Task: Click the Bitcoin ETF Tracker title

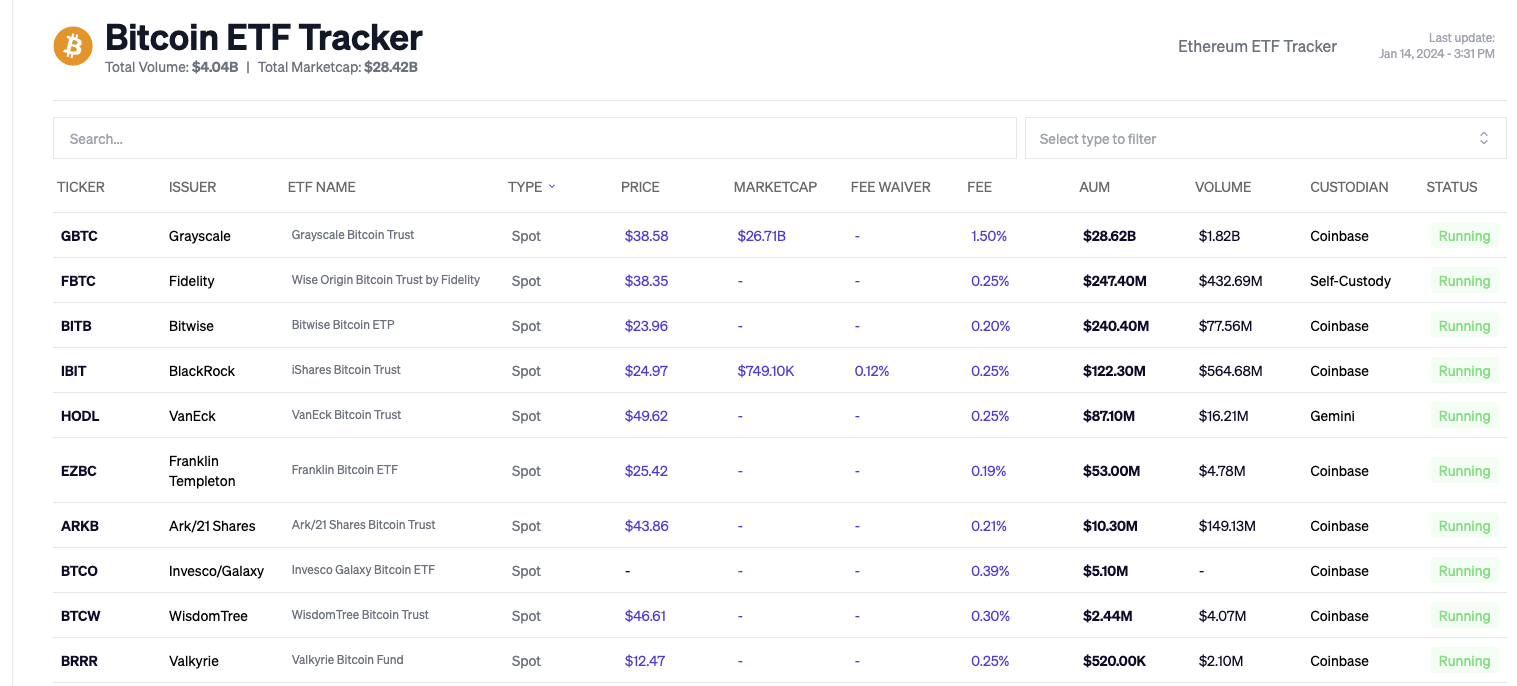Action: coord(264,37)
